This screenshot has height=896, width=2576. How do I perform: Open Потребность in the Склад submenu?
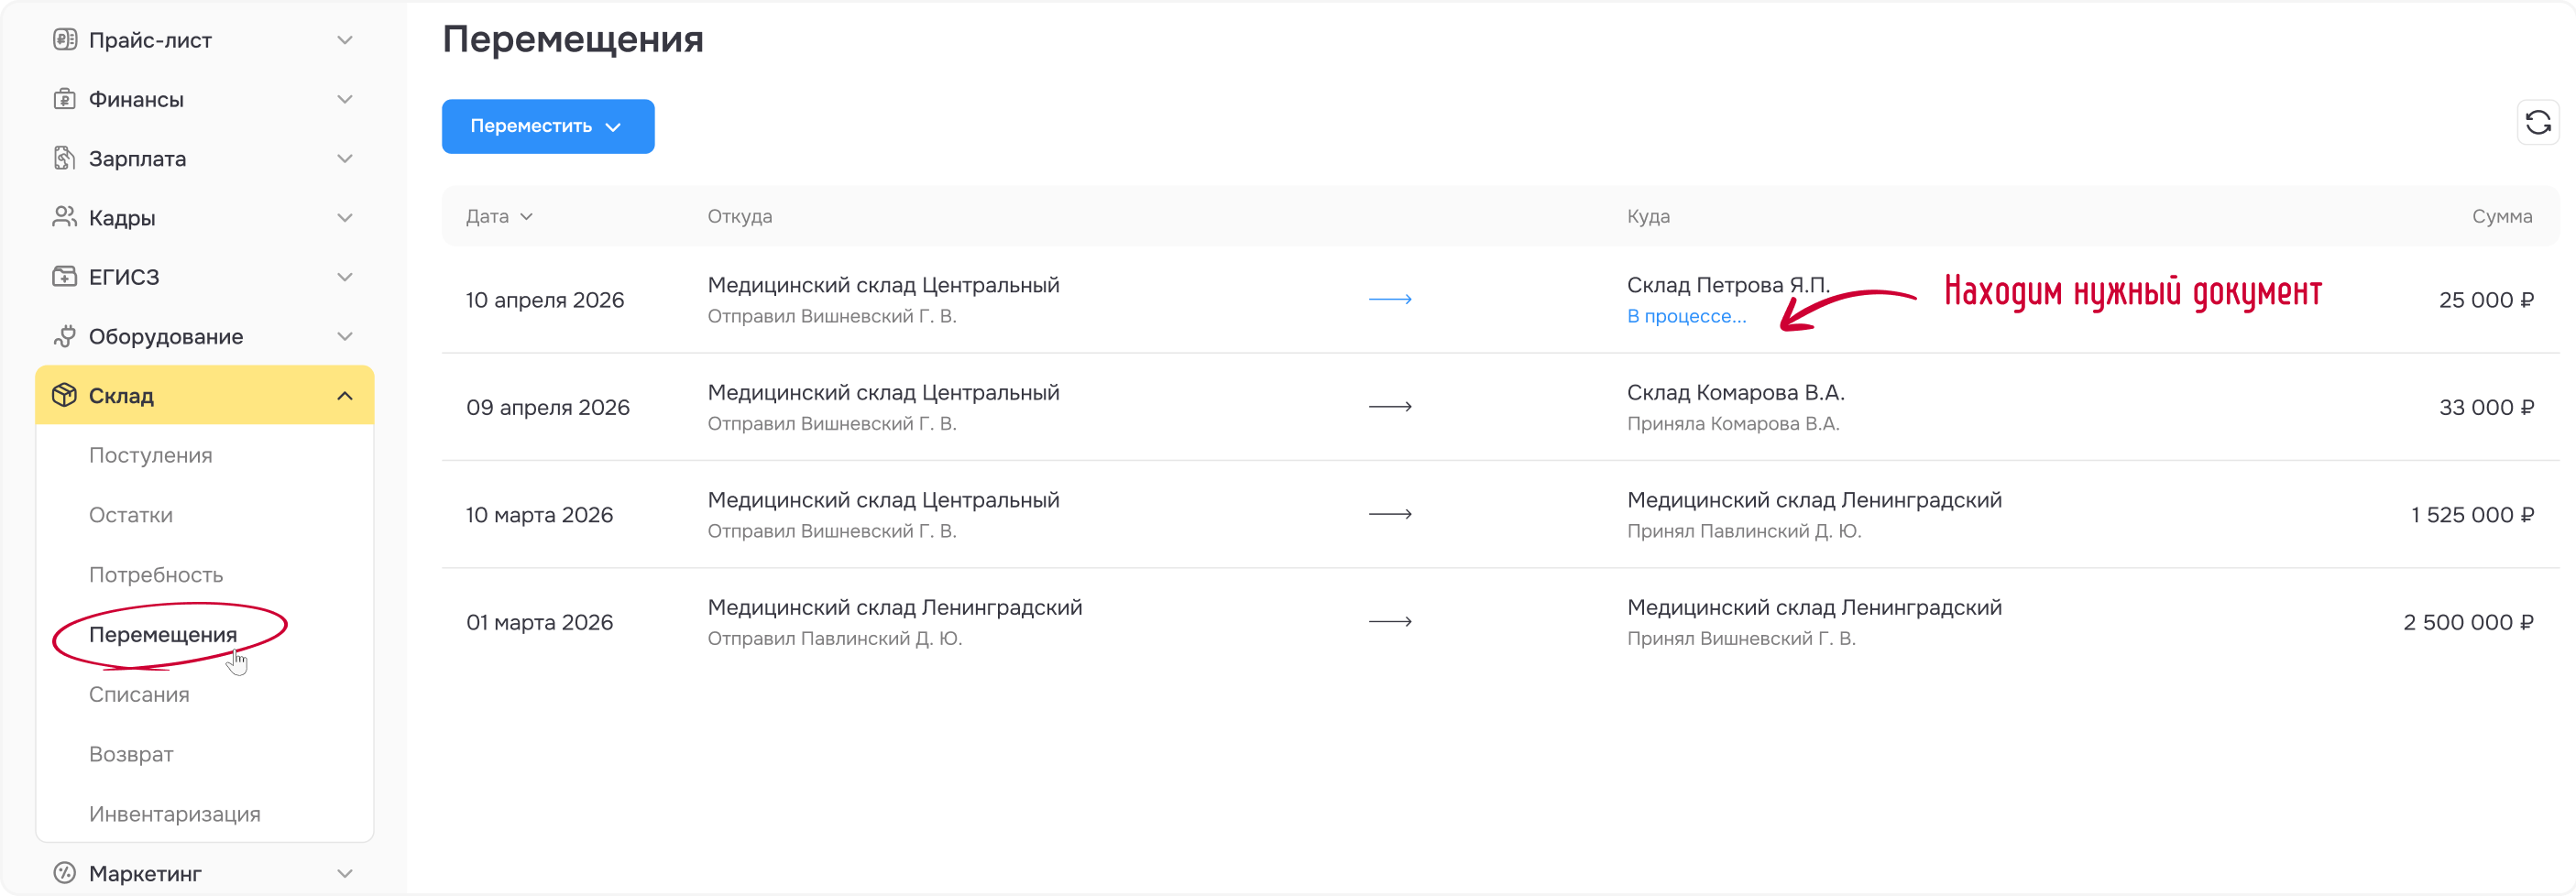156,575
